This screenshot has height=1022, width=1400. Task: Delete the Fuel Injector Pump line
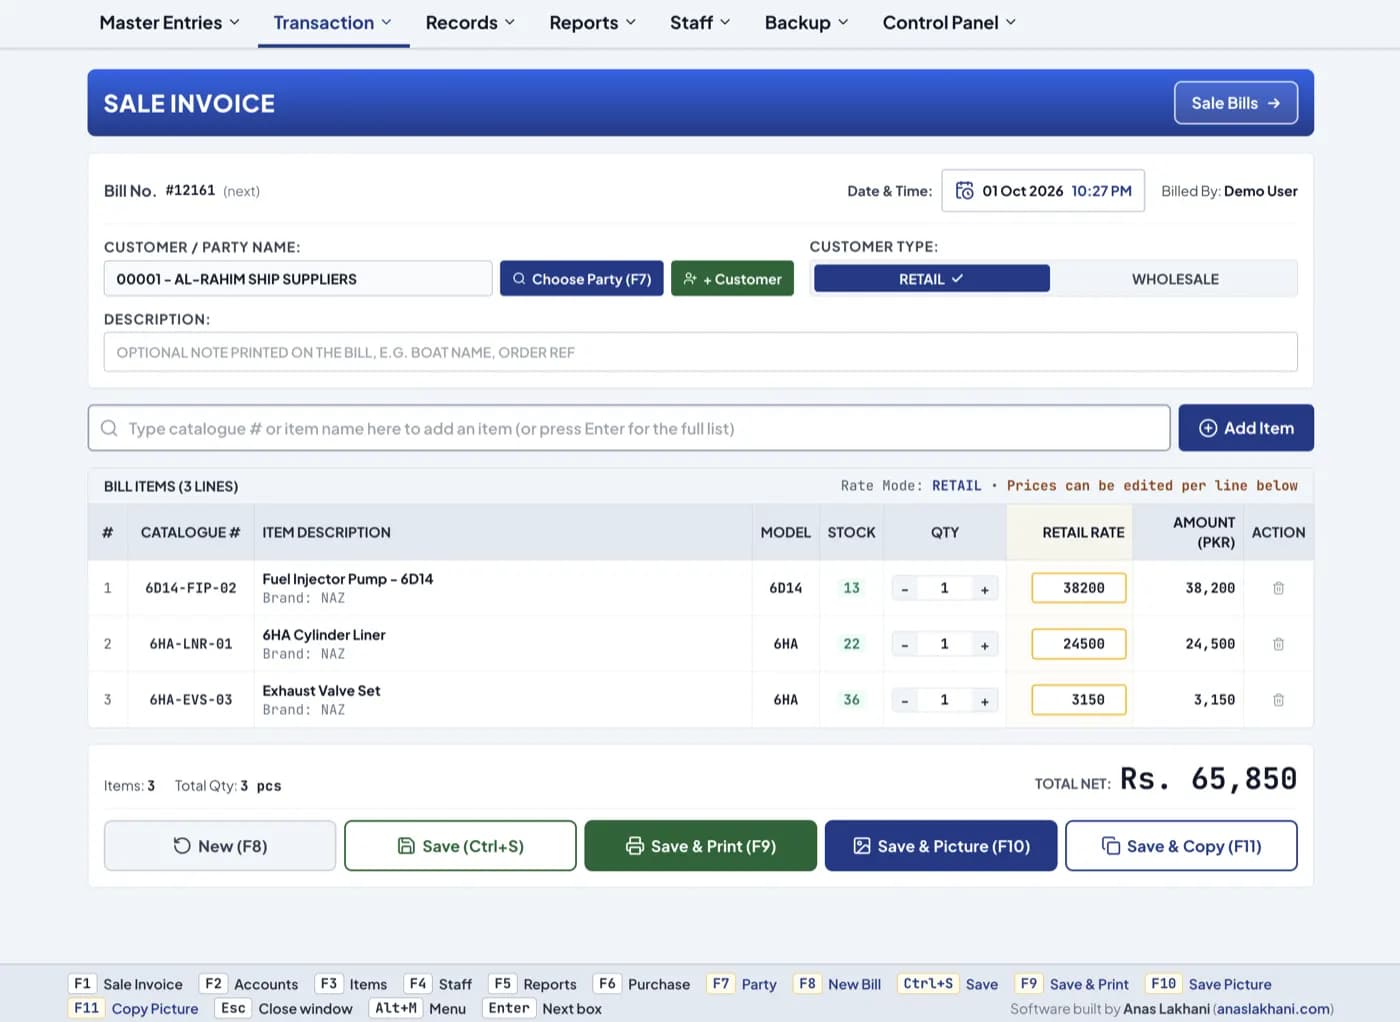(1278, 588)
